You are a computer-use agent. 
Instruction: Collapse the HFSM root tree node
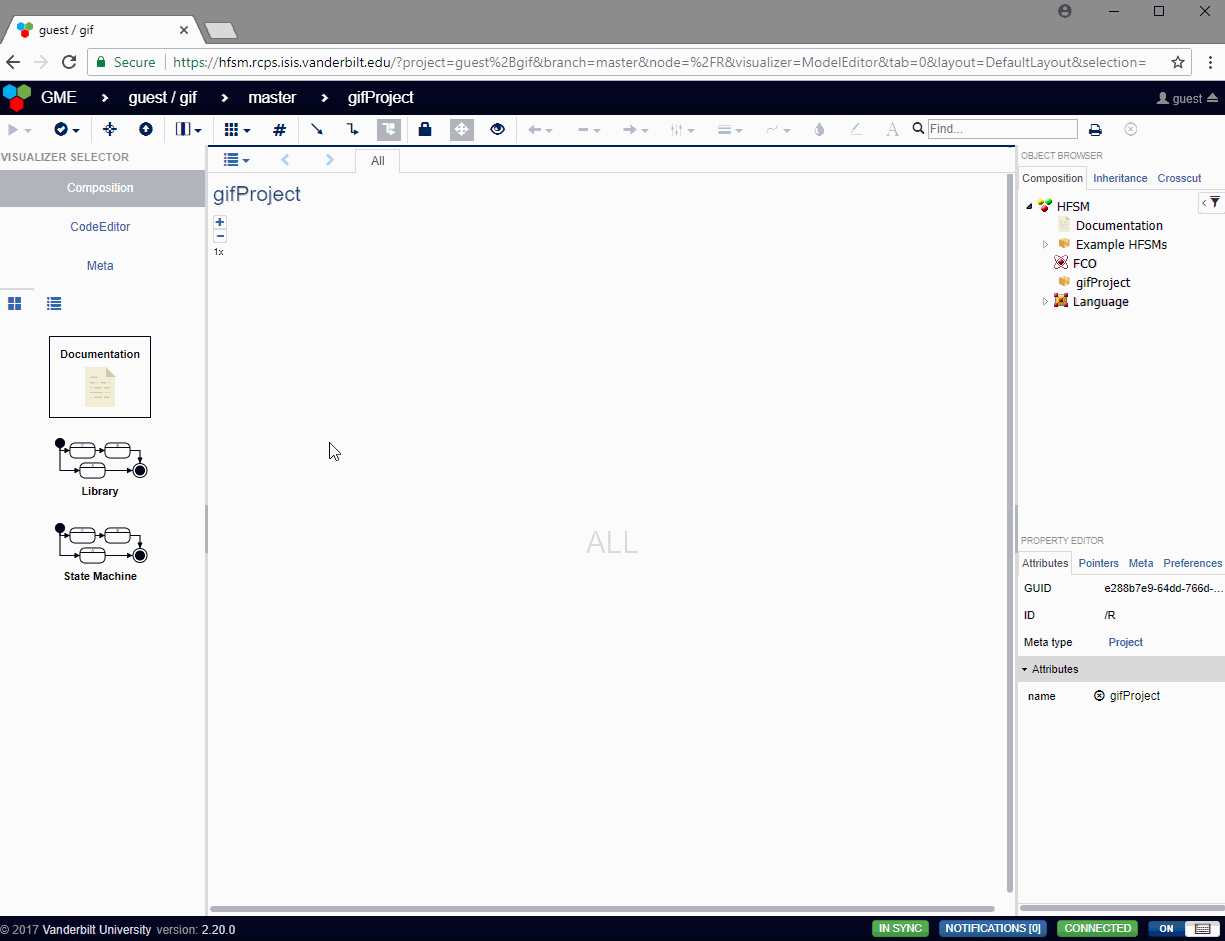tap(1029, 206)
